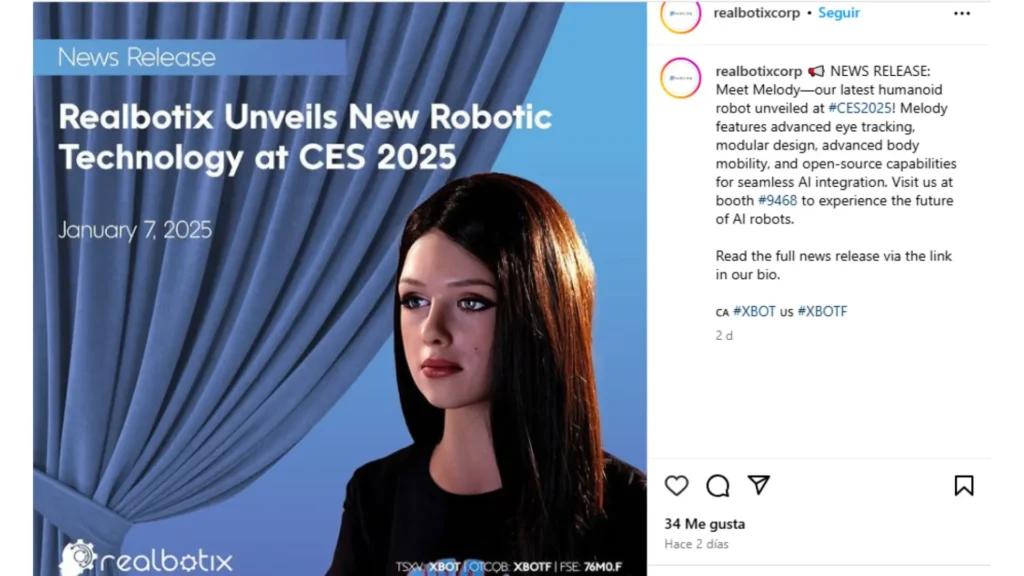Screen dimensions: 1024x576
Task: Click the News Release banner on image
Action: tap(190, 57)
